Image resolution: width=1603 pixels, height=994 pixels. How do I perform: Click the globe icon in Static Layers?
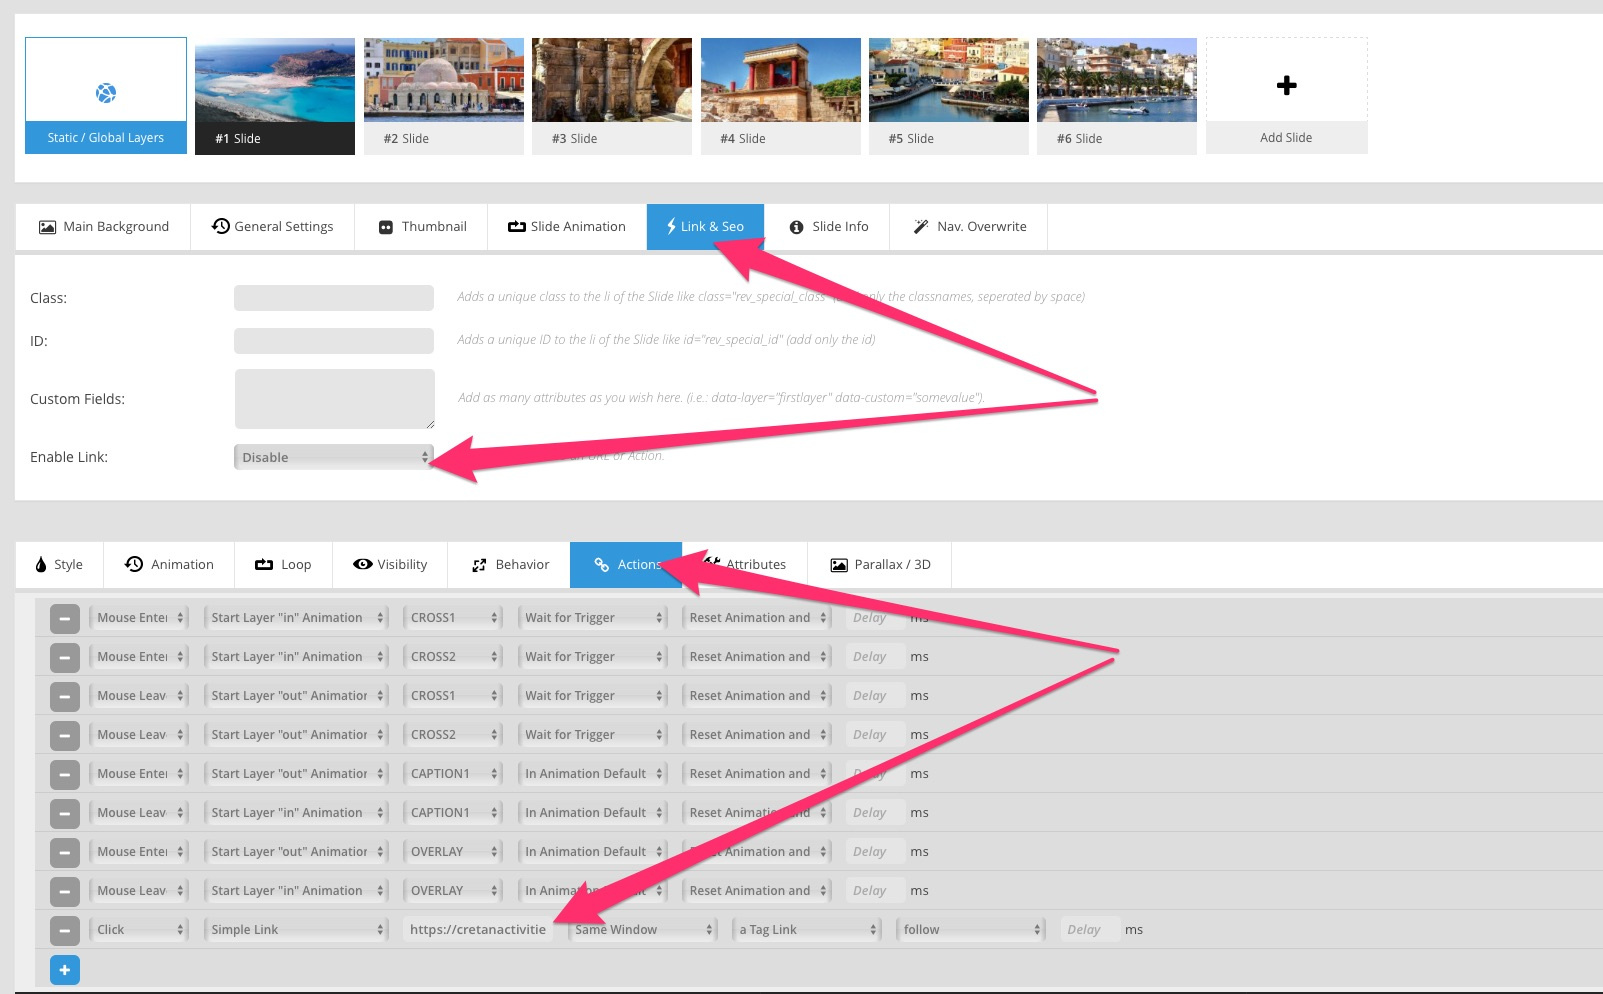(x=106, y=93)
